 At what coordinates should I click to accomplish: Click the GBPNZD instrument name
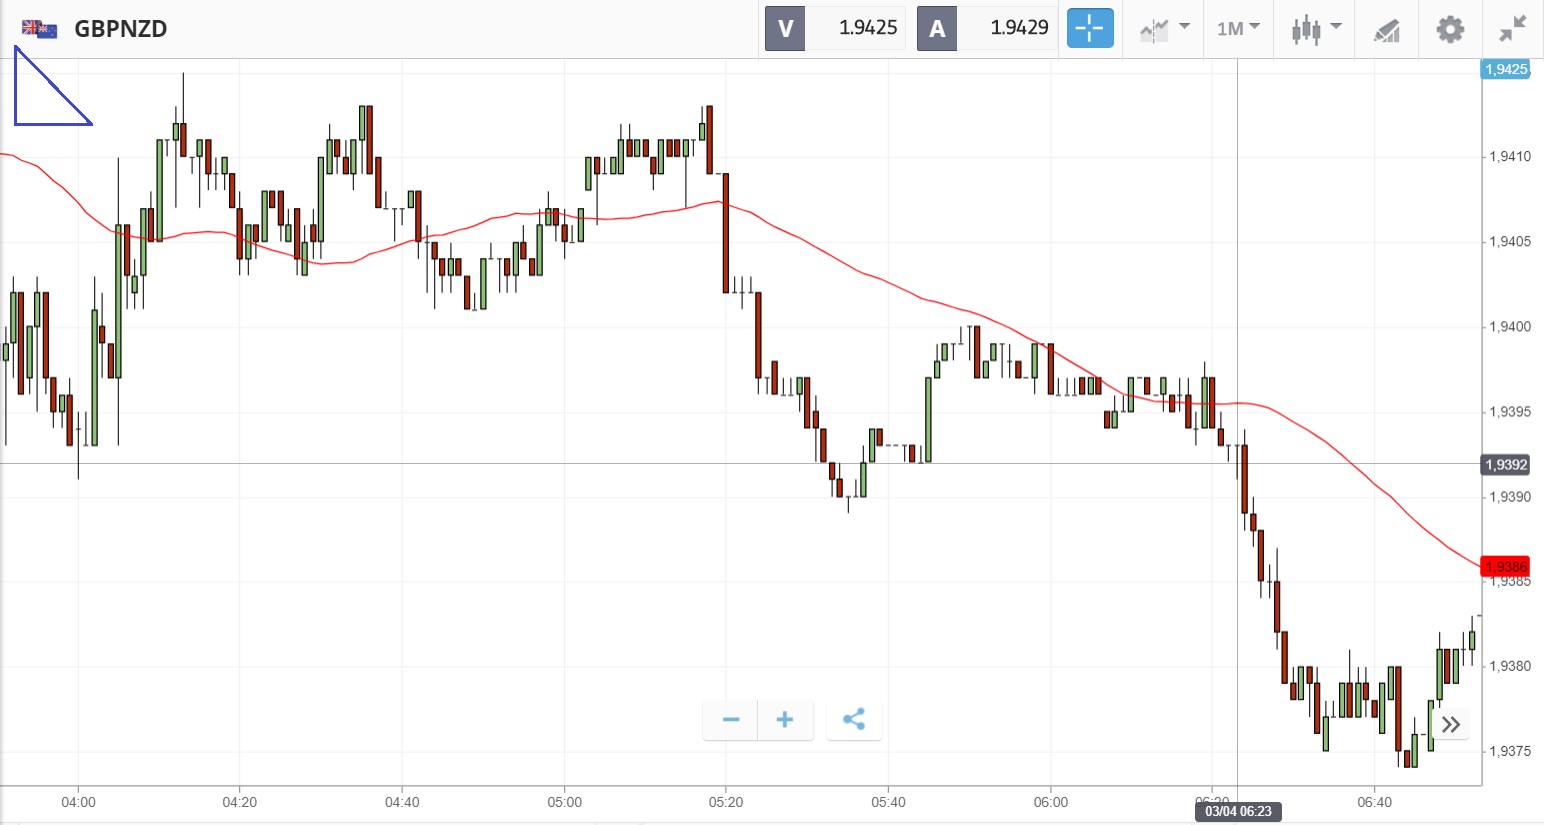point(120,28)
